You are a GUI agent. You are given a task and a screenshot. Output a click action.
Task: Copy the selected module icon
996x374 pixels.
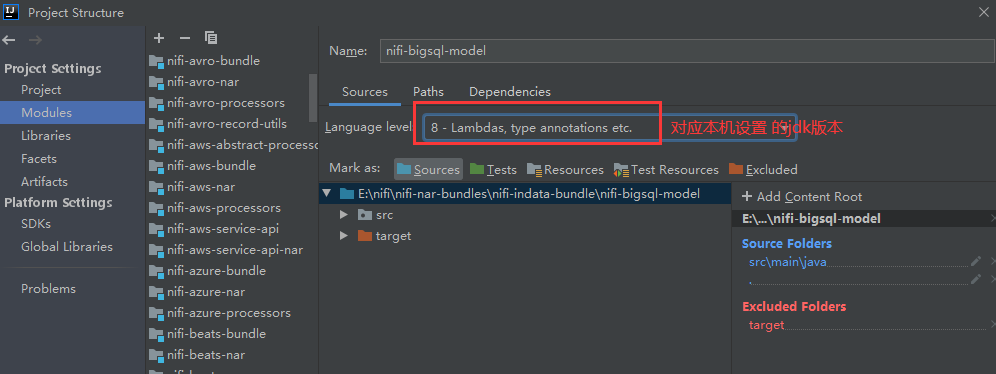(211, 38)
